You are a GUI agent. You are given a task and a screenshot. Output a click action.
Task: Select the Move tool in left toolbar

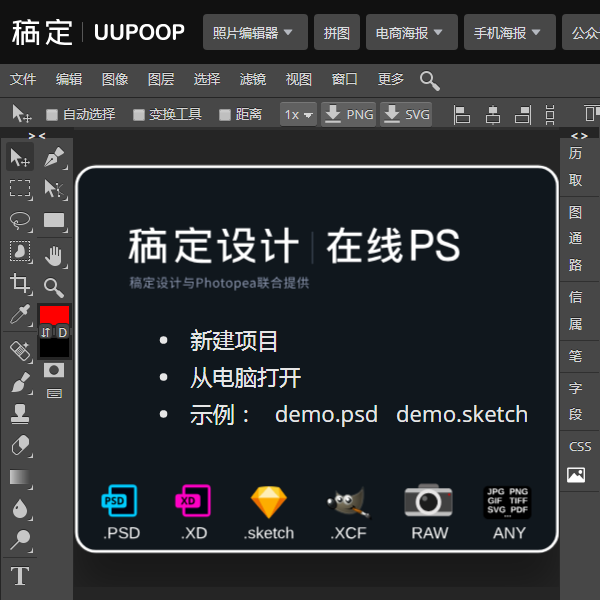point(20,157)
